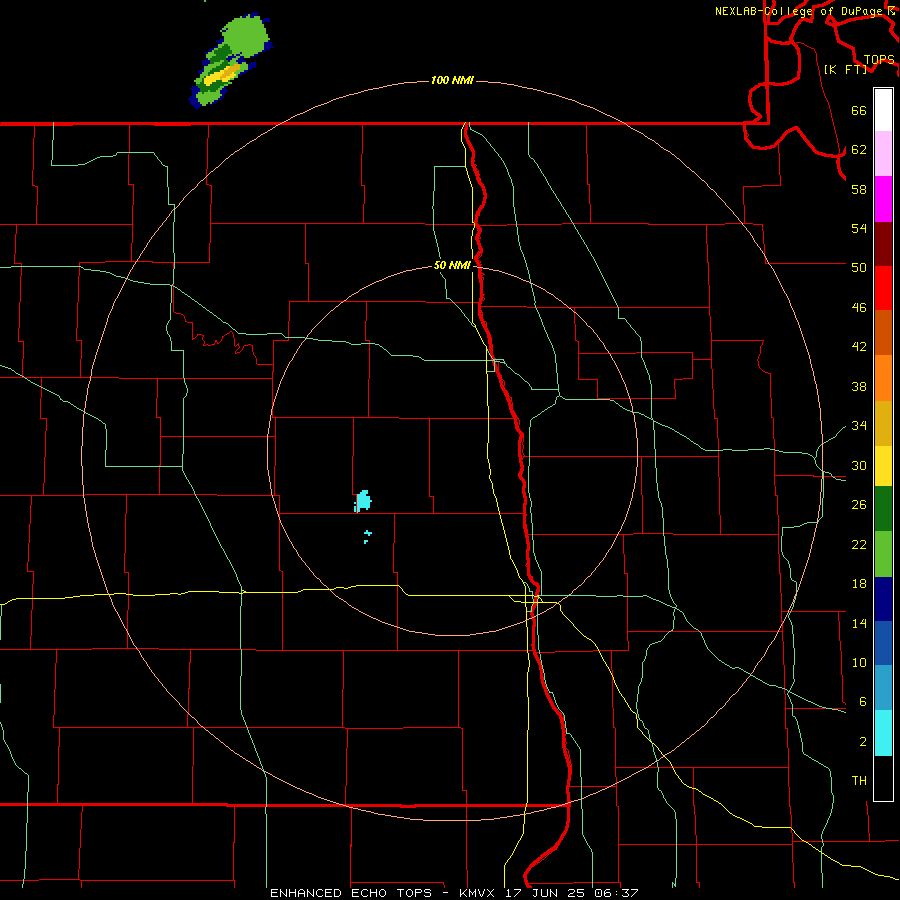Click the magenta 58 kft legend swatch
The height and width of the screenshot is (900, 900).
(x=883, y=199)
